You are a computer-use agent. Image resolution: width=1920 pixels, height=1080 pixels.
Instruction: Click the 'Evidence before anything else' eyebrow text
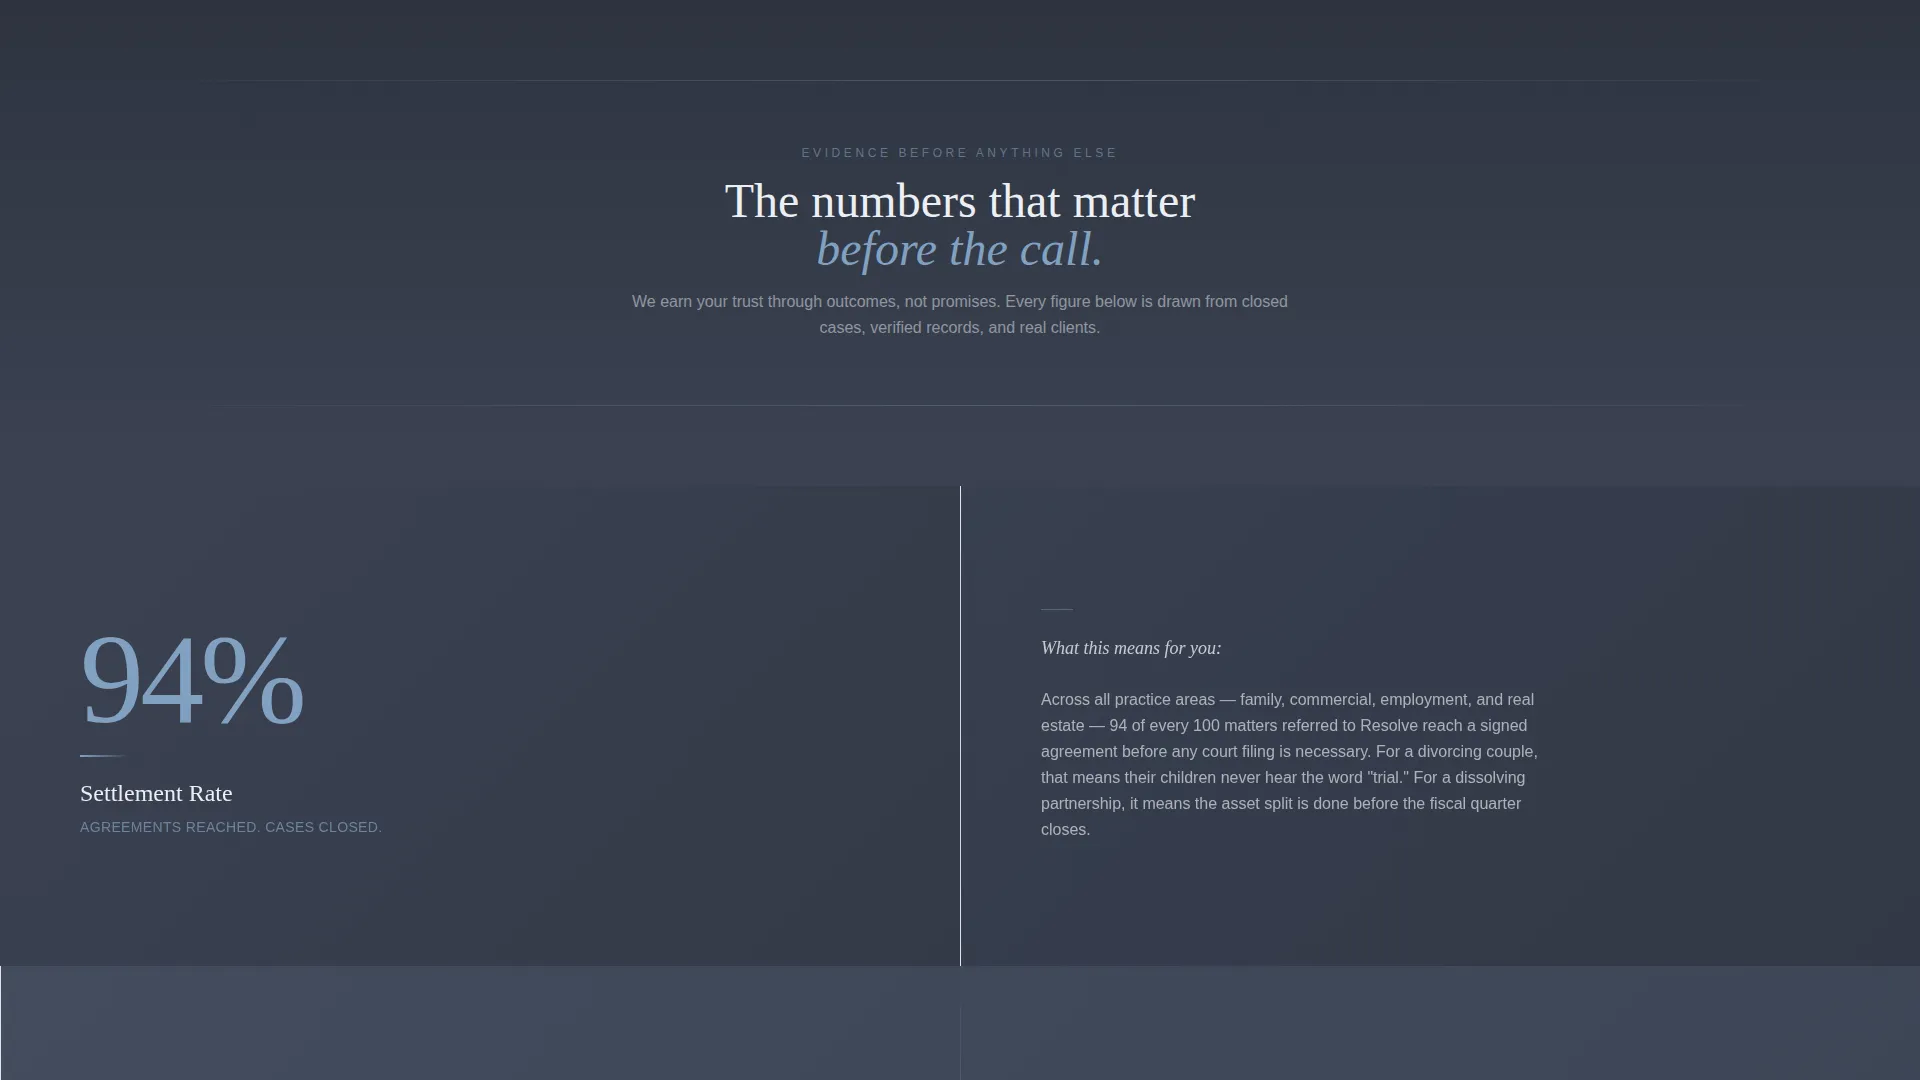point(959,153)
